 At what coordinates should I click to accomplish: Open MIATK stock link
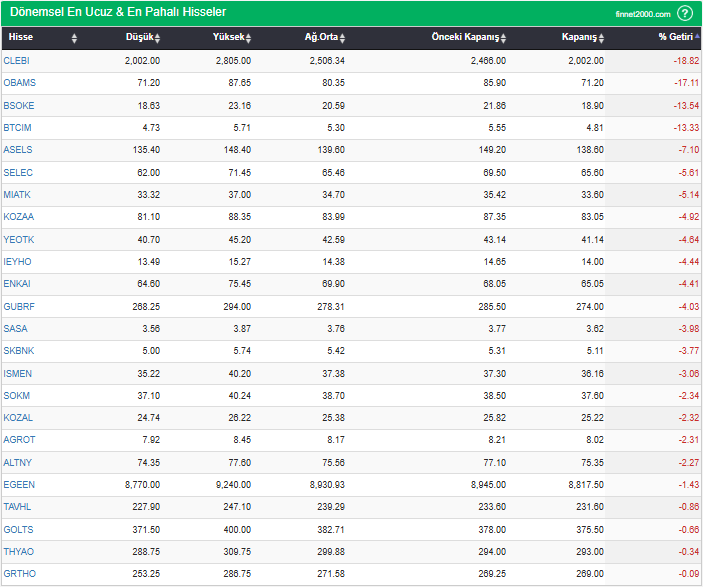(x=17, y=195)
